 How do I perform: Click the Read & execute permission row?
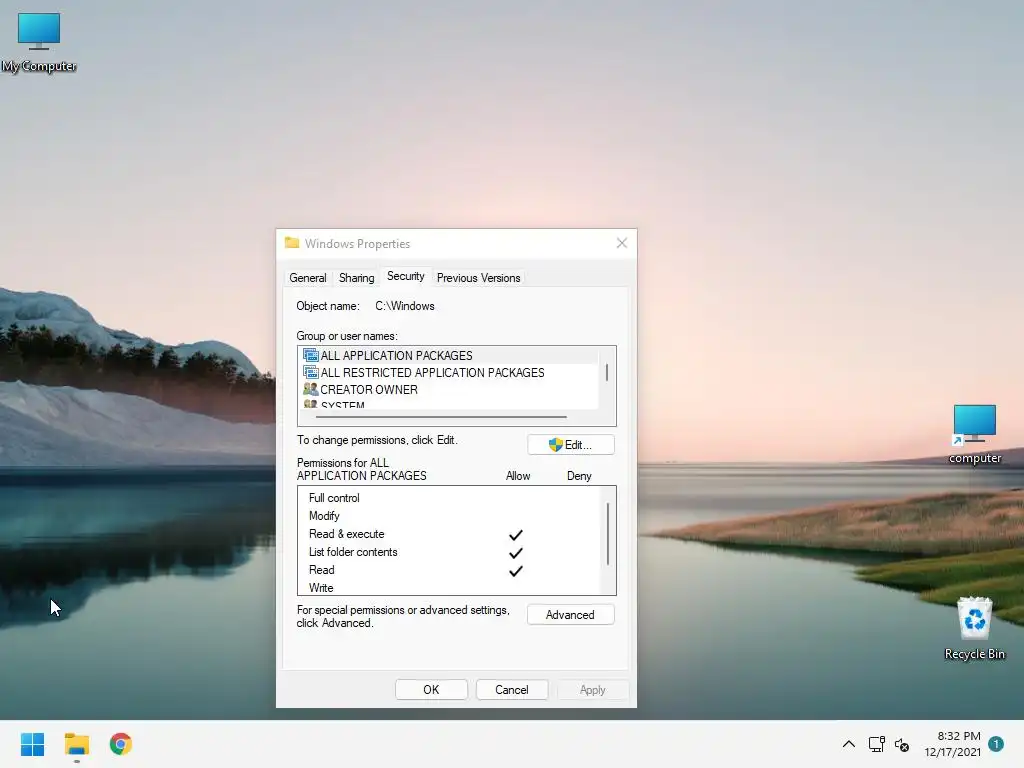(449, 534)
